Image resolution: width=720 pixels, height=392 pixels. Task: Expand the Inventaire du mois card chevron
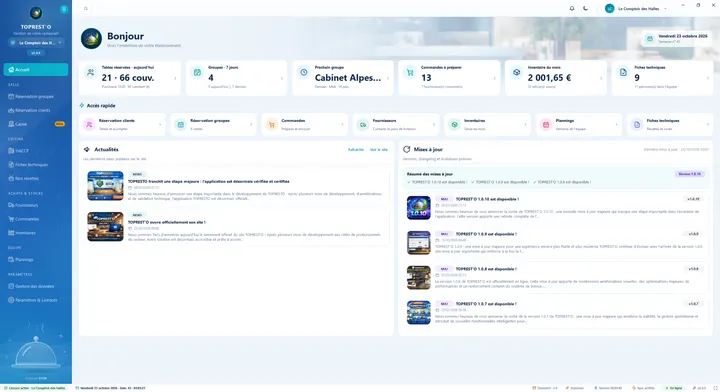pos(601,78)
